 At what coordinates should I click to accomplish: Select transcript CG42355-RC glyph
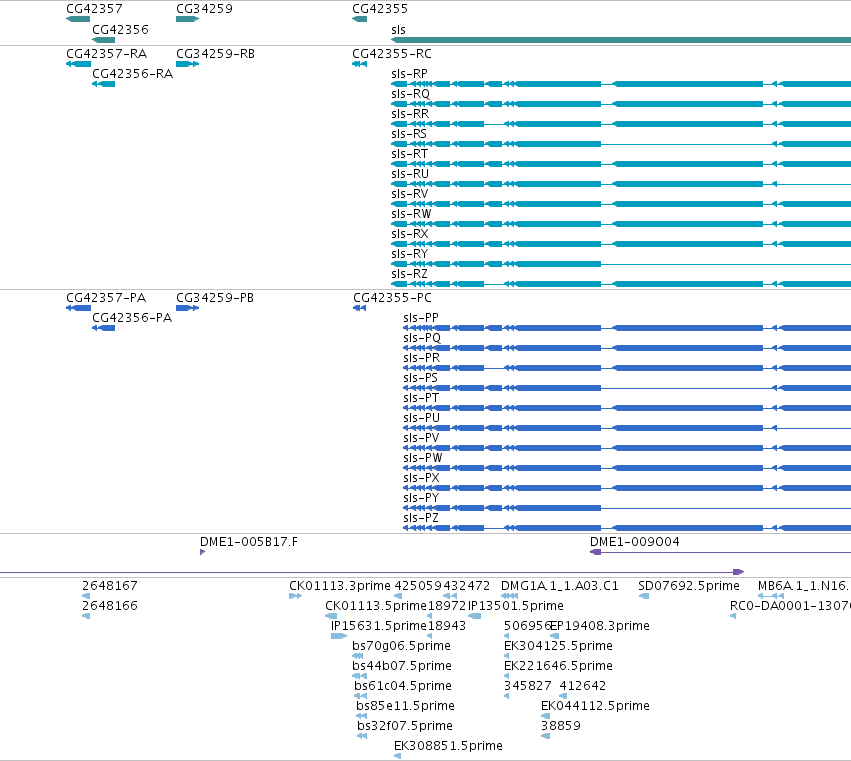click(359, 64)
